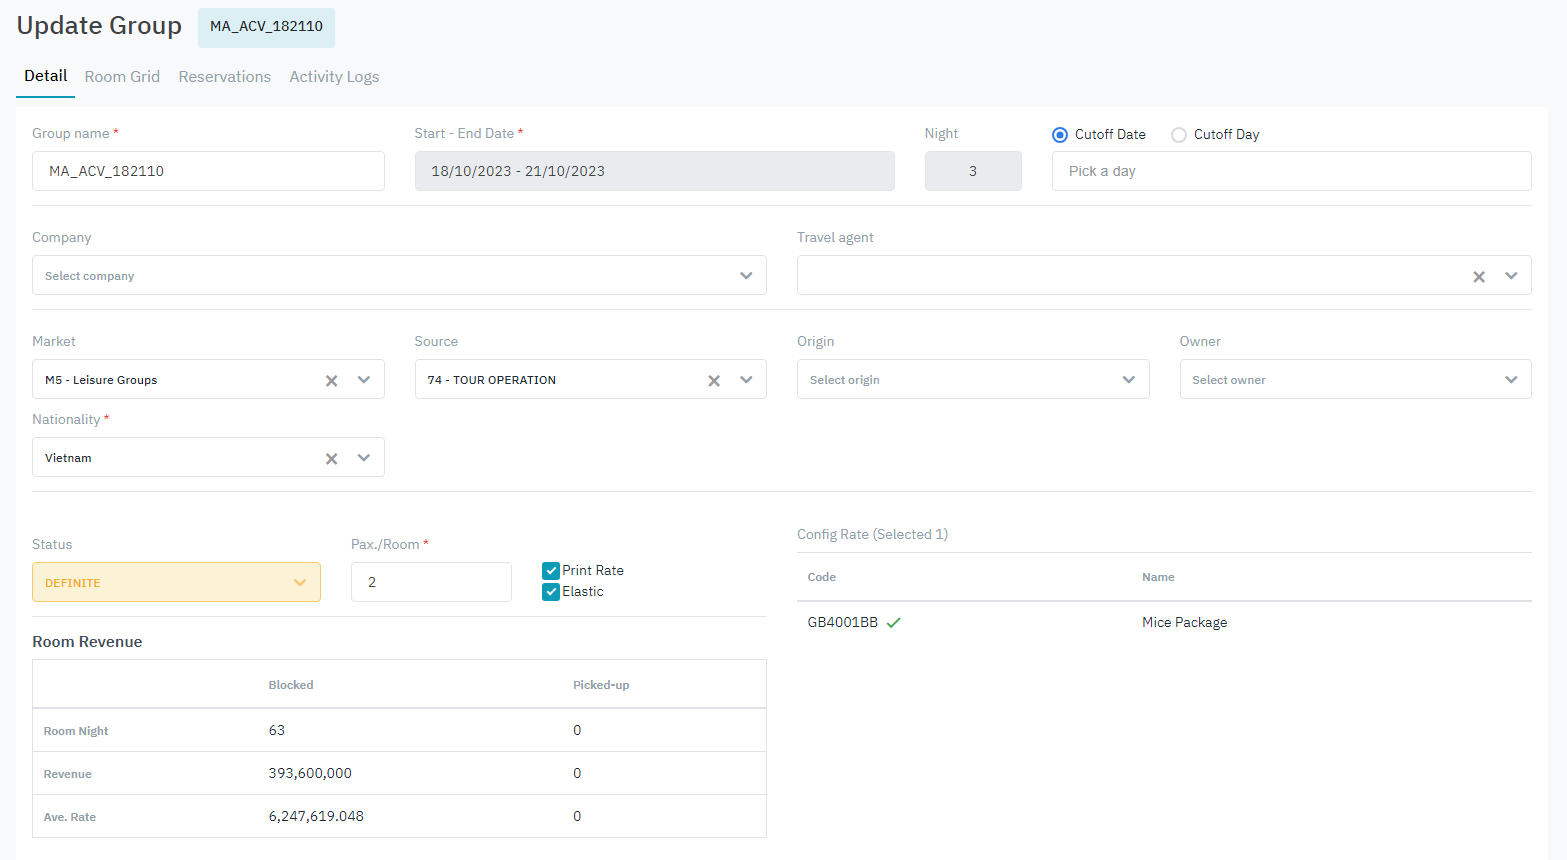Clear the Market M5 - Leisure Groups value
The width and height of the screenshot is (1567, 860).
click(x=331, y=381)
